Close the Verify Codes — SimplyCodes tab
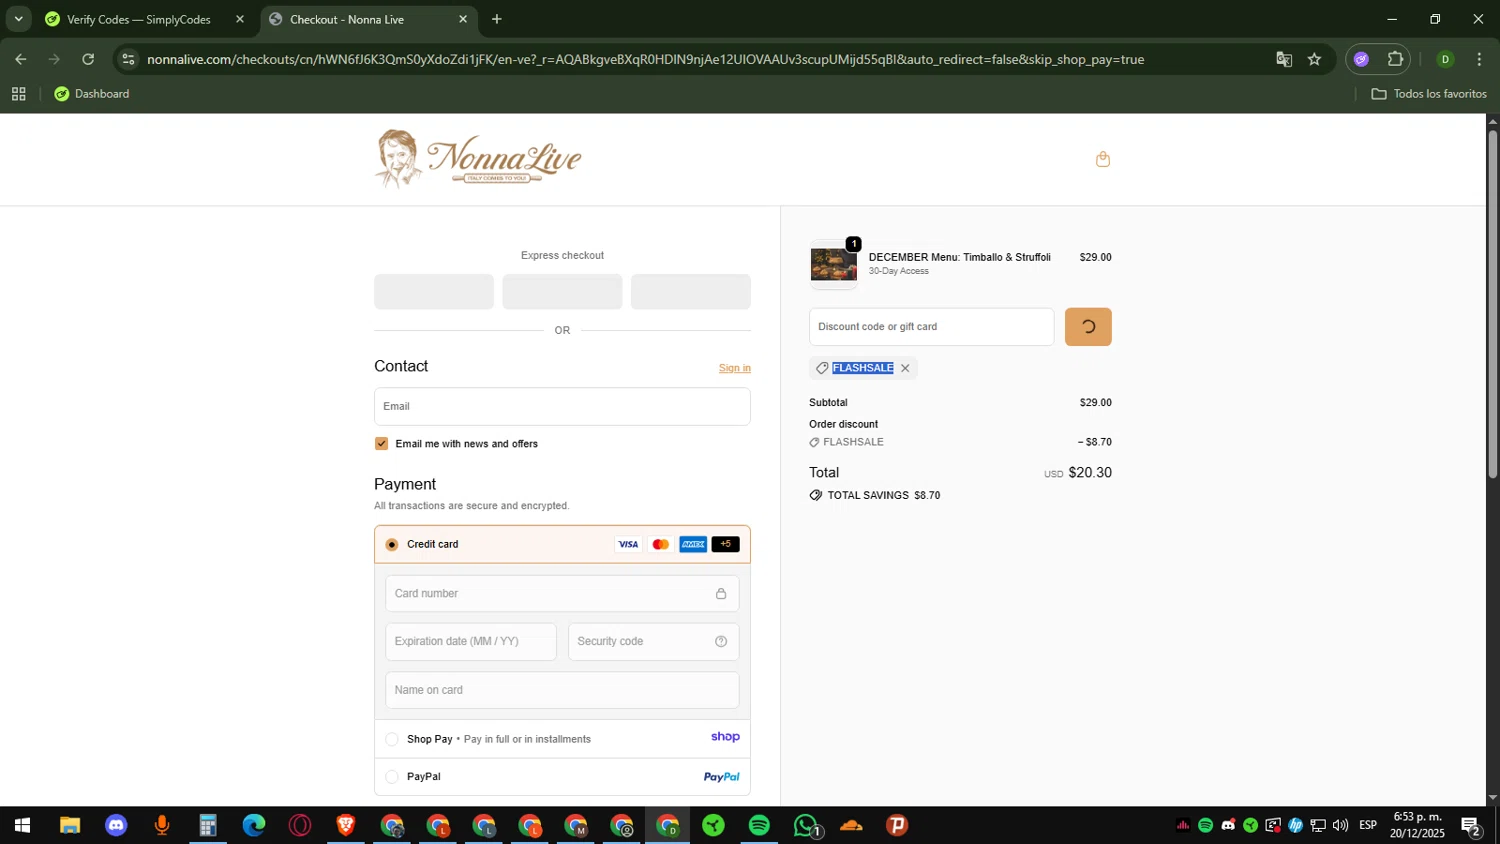 pyautogui.click(x=240, y=19)
